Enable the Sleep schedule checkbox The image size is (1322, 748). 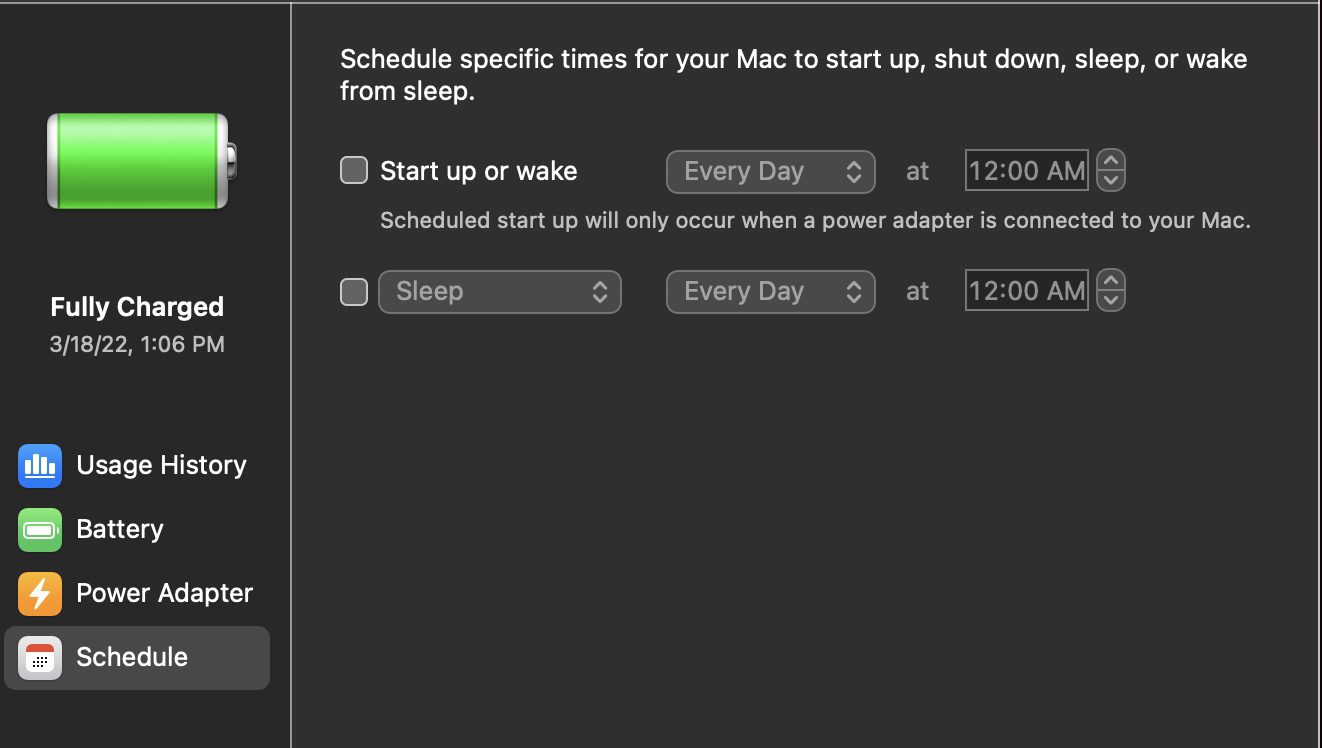[x=354, y=292]
